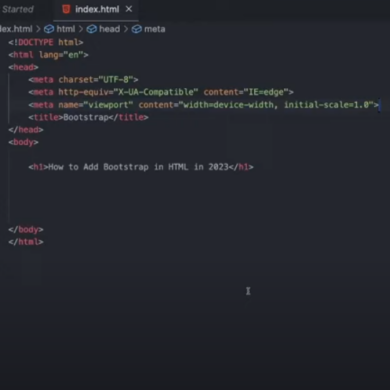Click the X-UA-Compatible meta line
This screenshot has height=390, width=390.
(x=161, y=92)
